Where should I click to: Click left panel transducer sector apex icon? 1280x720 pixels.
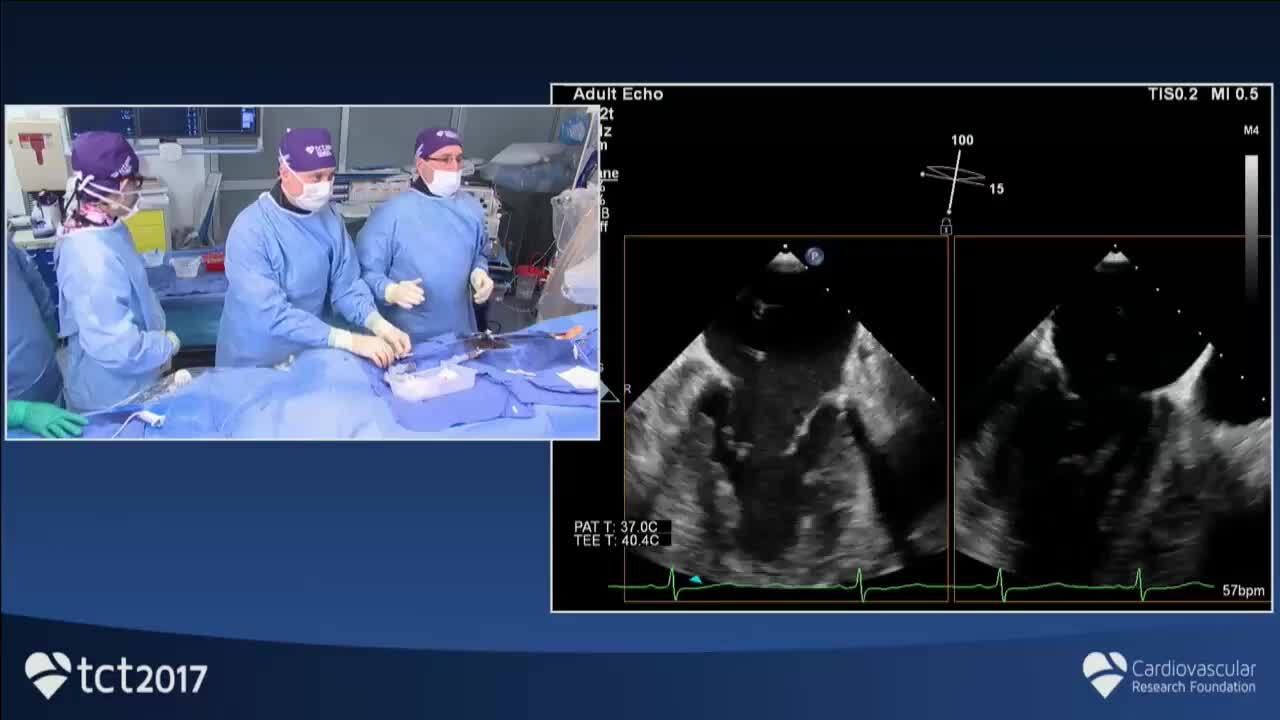tap(786, 262)
